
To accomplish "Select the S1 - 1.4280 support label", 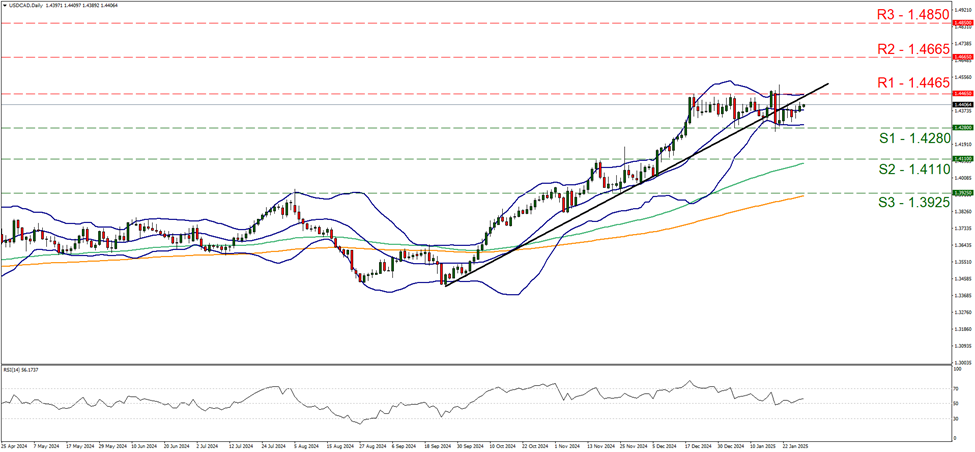I will 885,137.
